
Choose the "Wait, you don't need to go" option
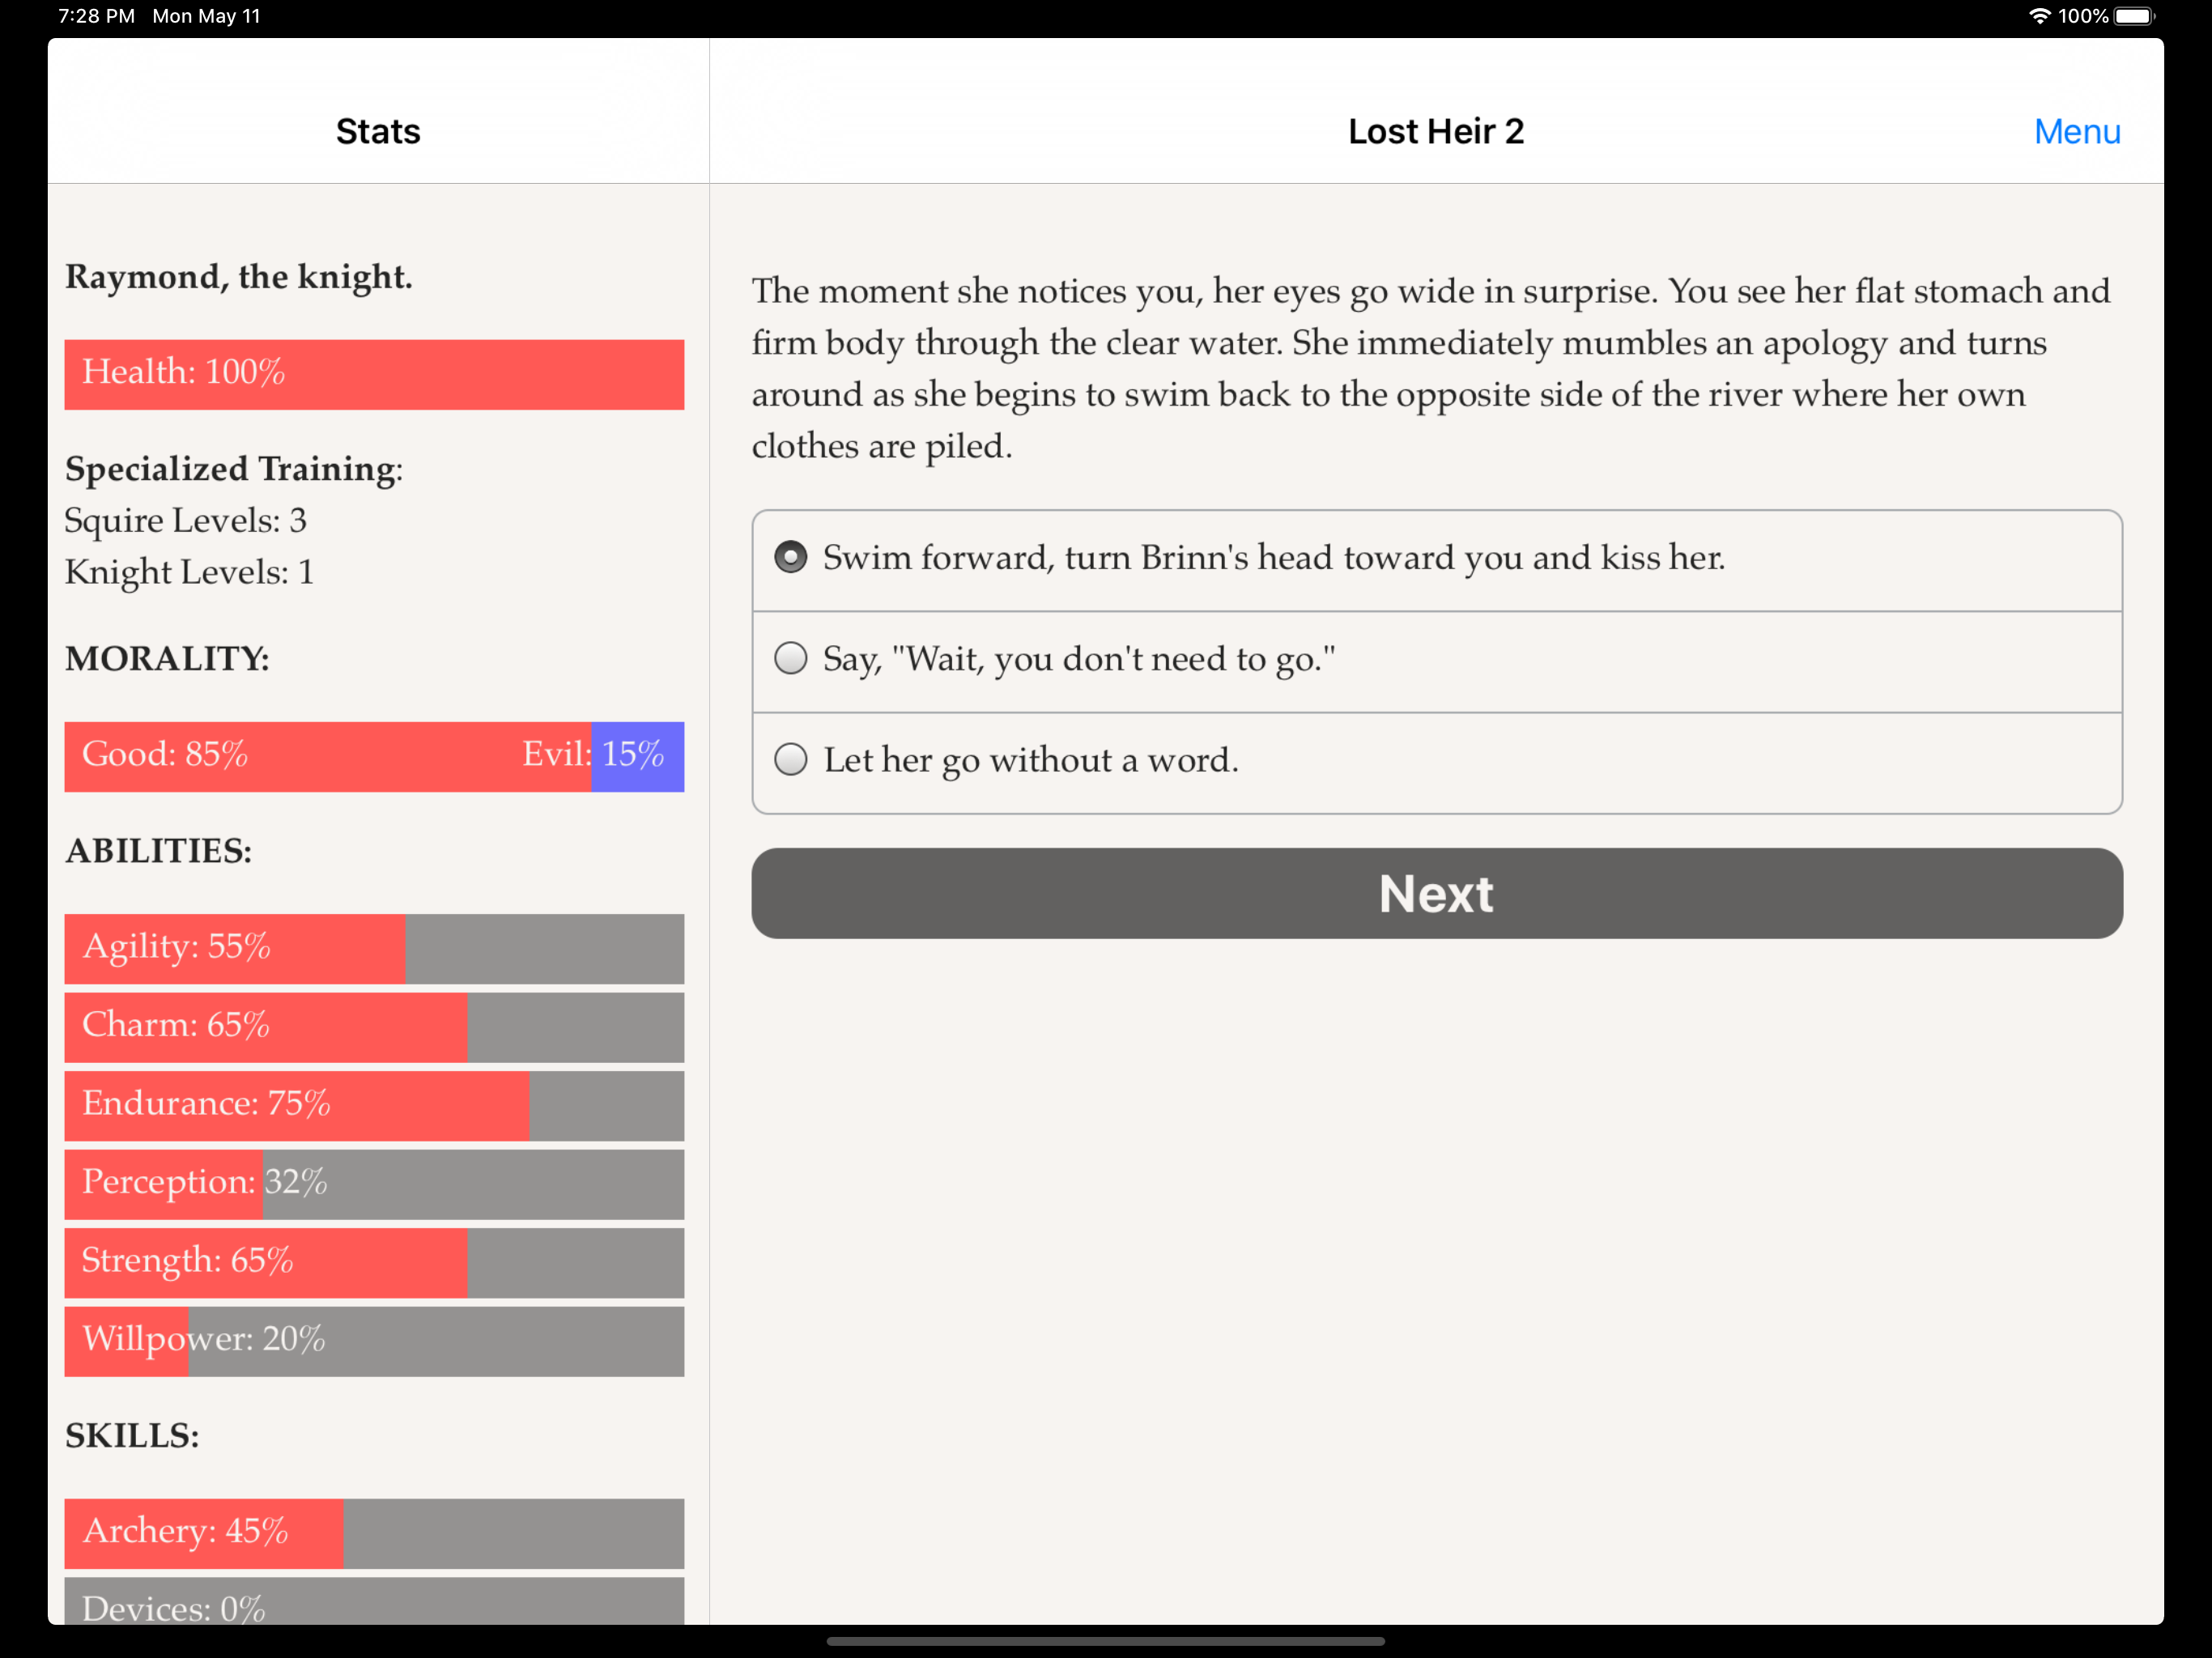[x=1437, y=660]
